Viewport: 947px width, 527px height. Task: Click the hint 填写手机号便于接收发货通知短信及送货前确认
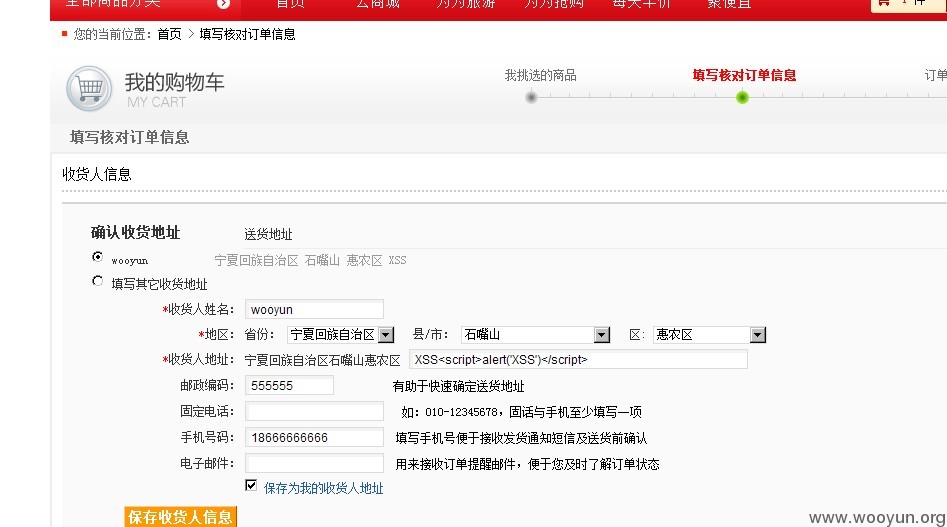coord(521,438)
